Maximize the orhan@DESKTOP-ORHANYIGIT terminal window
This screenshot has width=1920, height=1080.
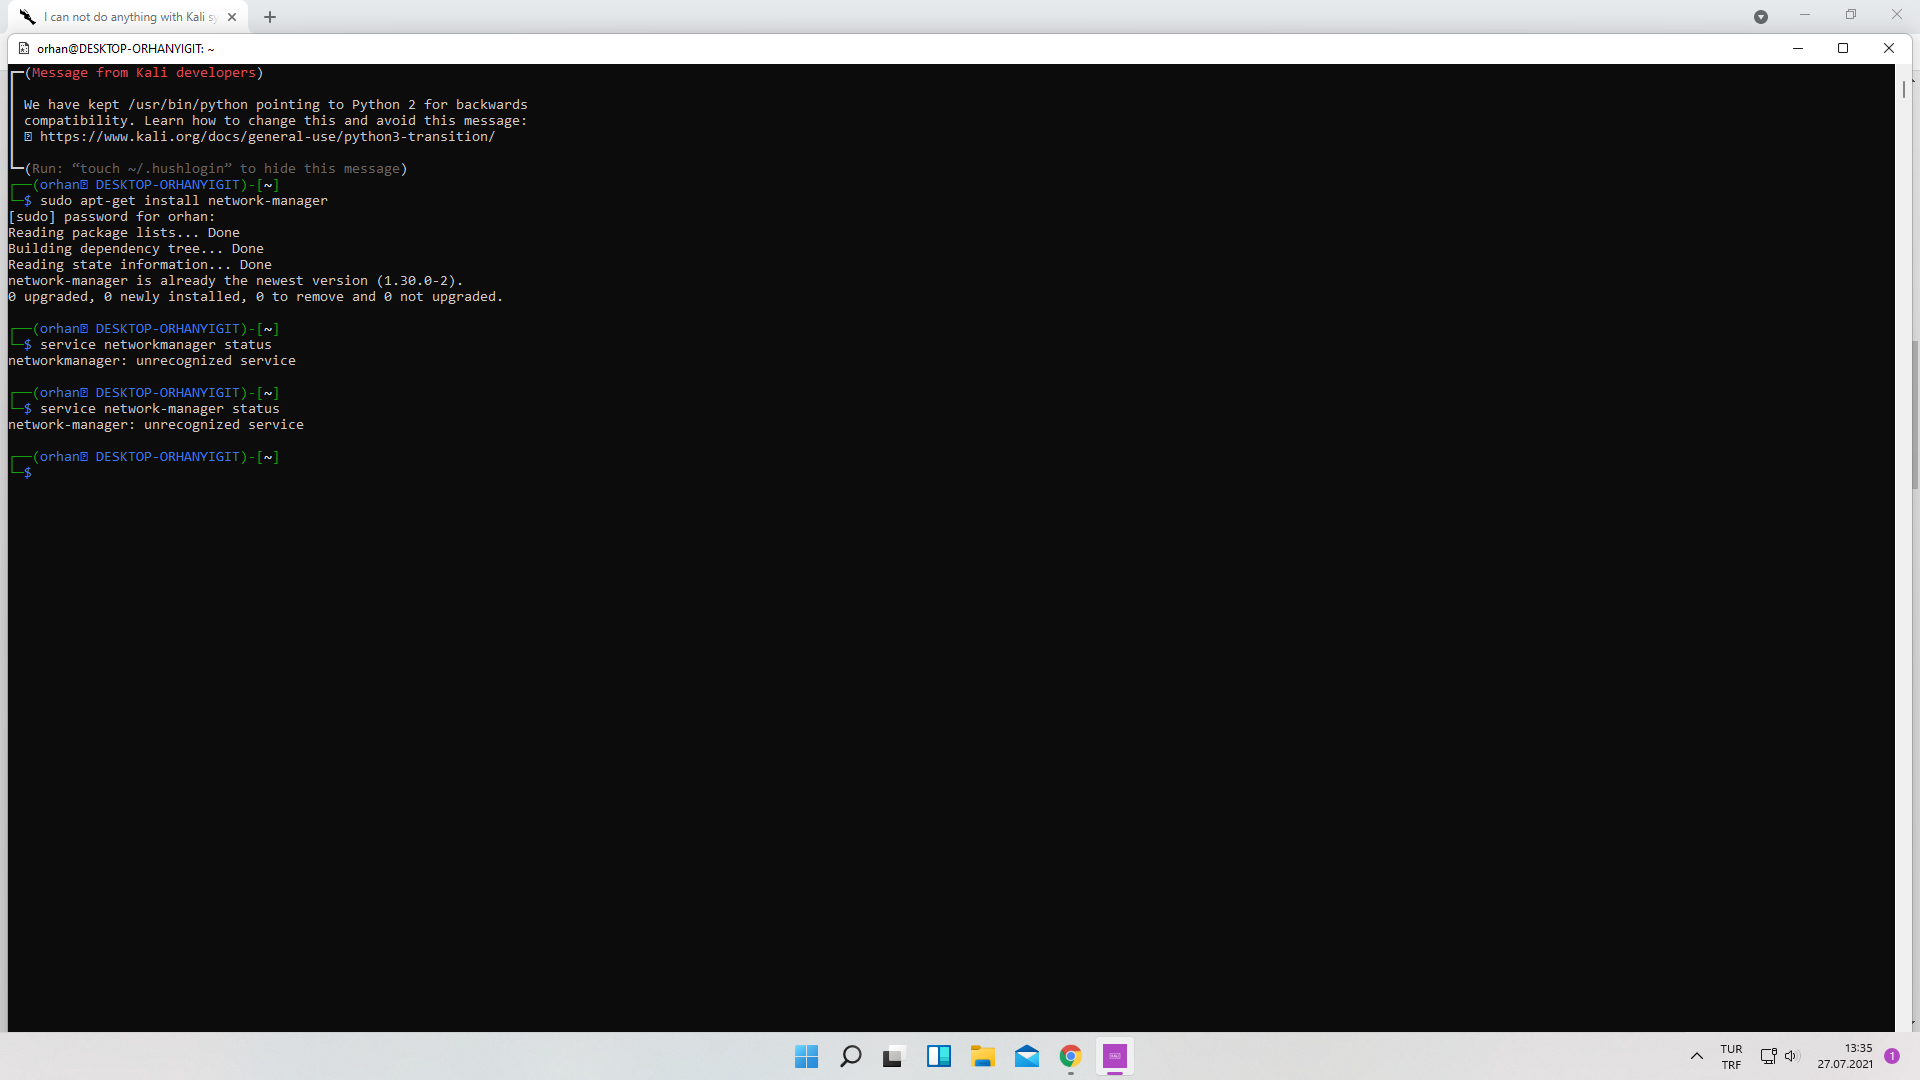tap(1843, 48)
